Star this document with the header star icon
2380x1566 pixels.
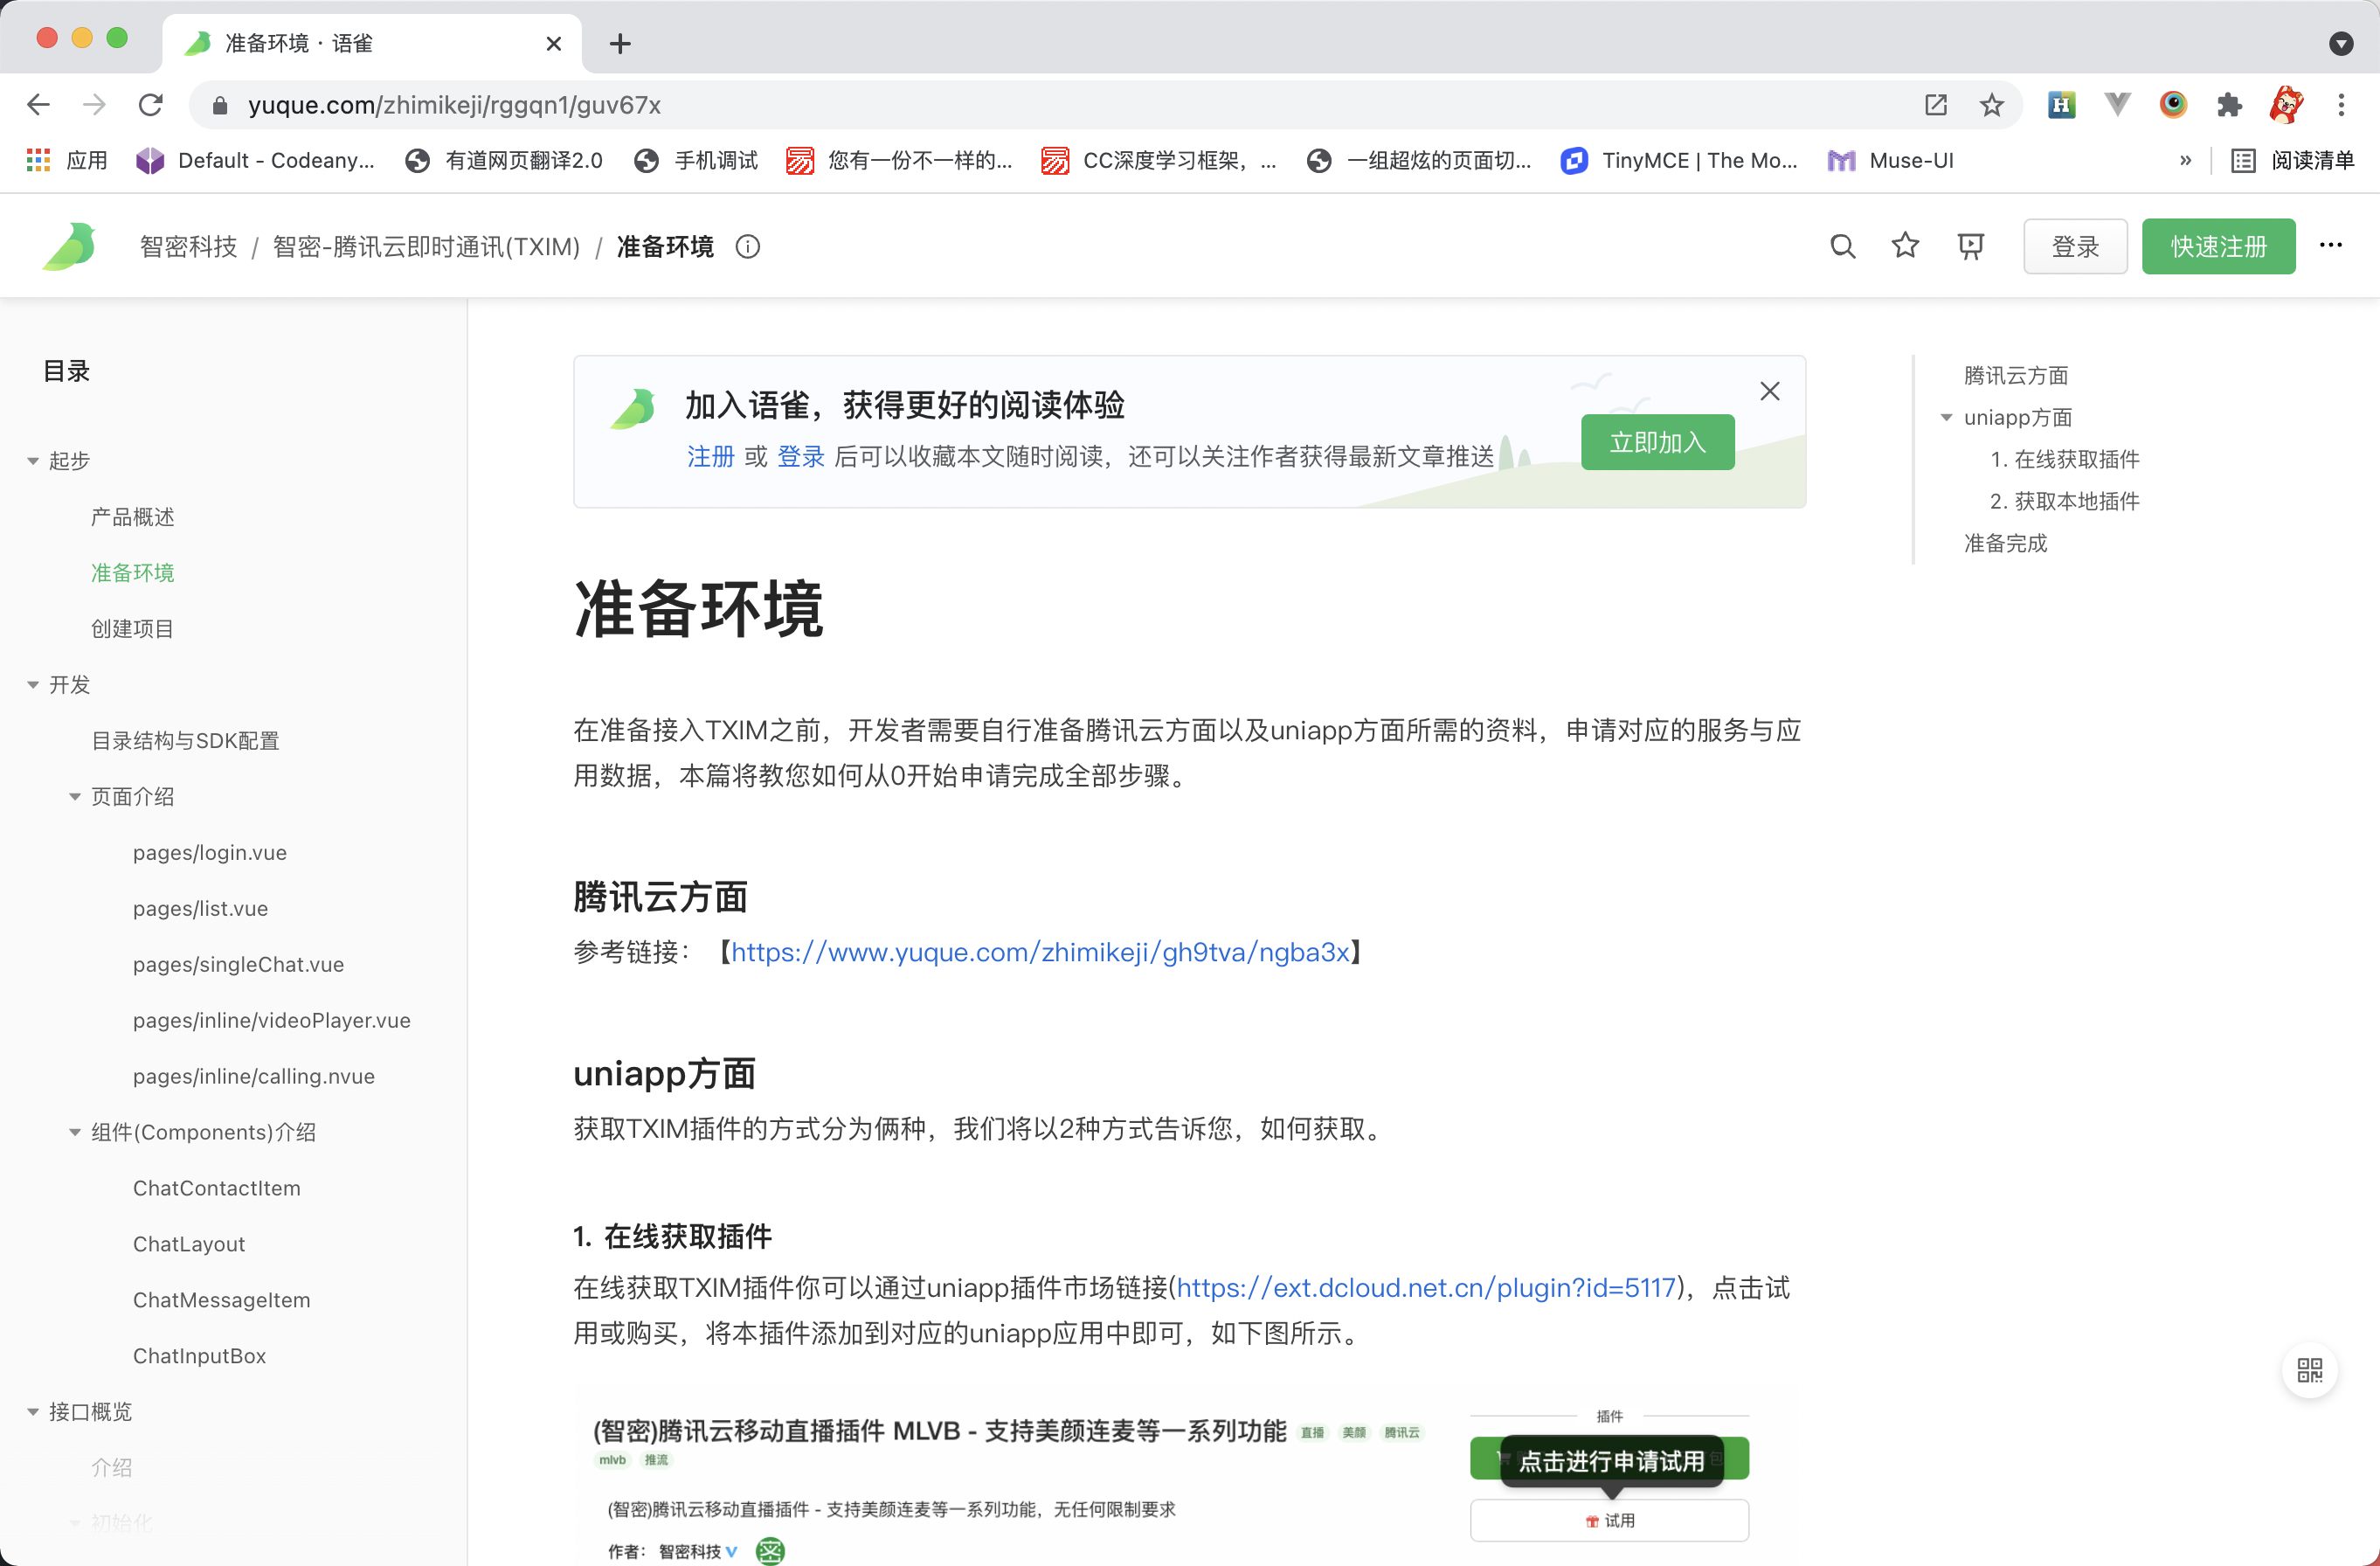click(1905, 245)
